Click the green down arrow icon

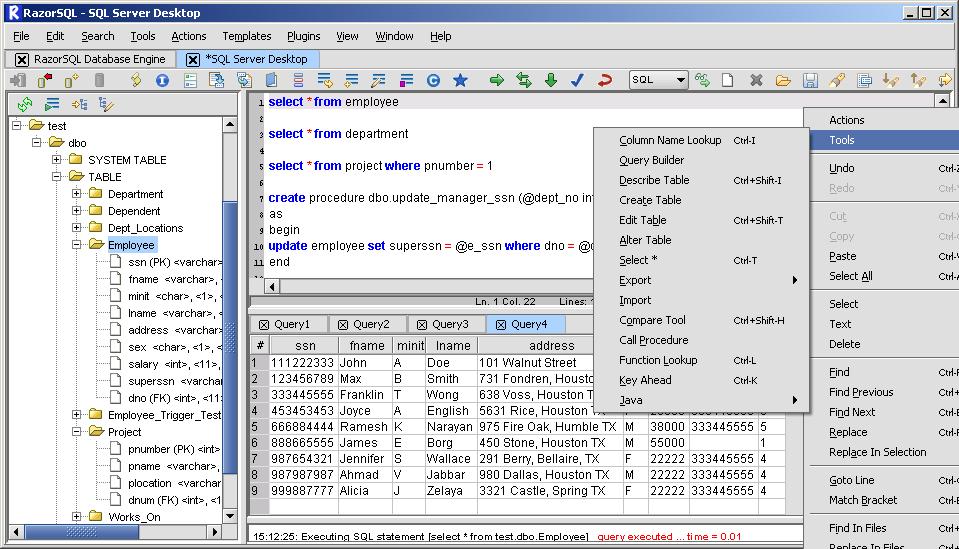click(x=550, y=80)
